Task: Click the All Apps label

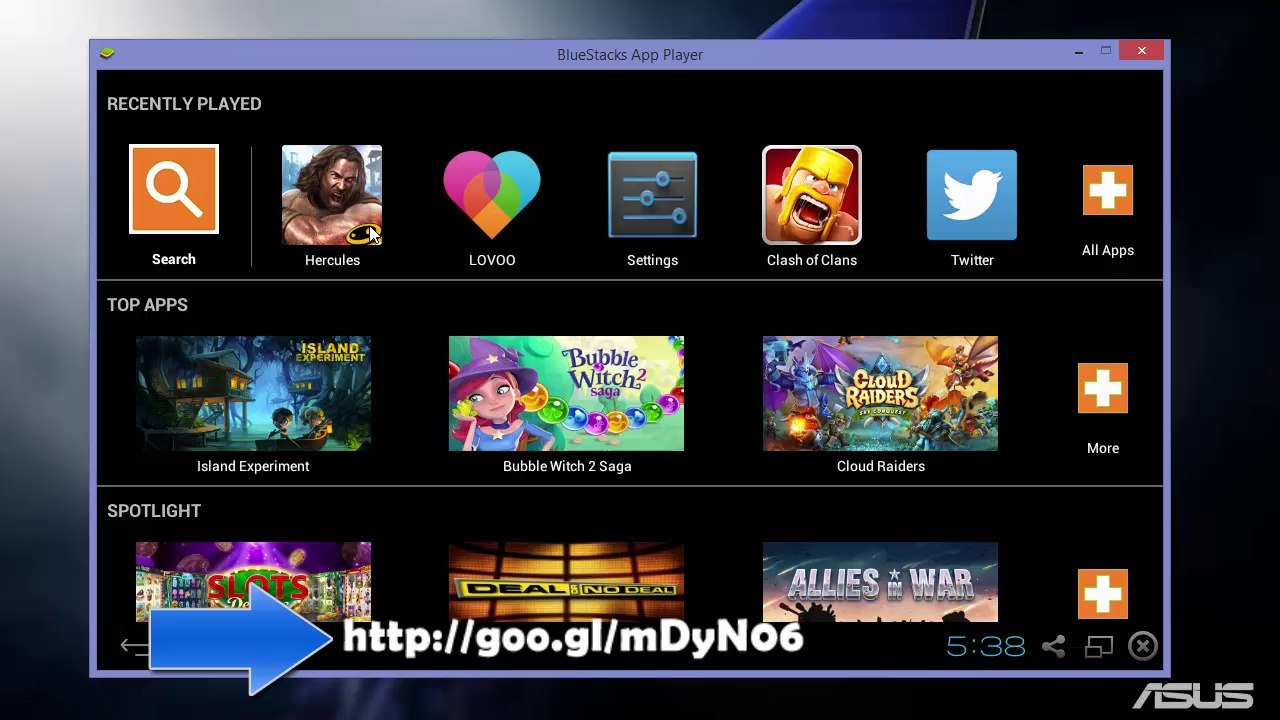Action: point(1108,250)
